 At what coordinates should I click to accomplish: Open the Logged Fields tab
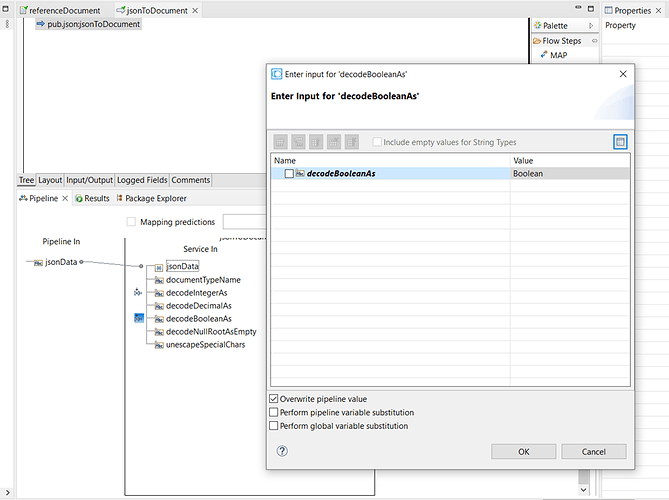click(142, 180)
